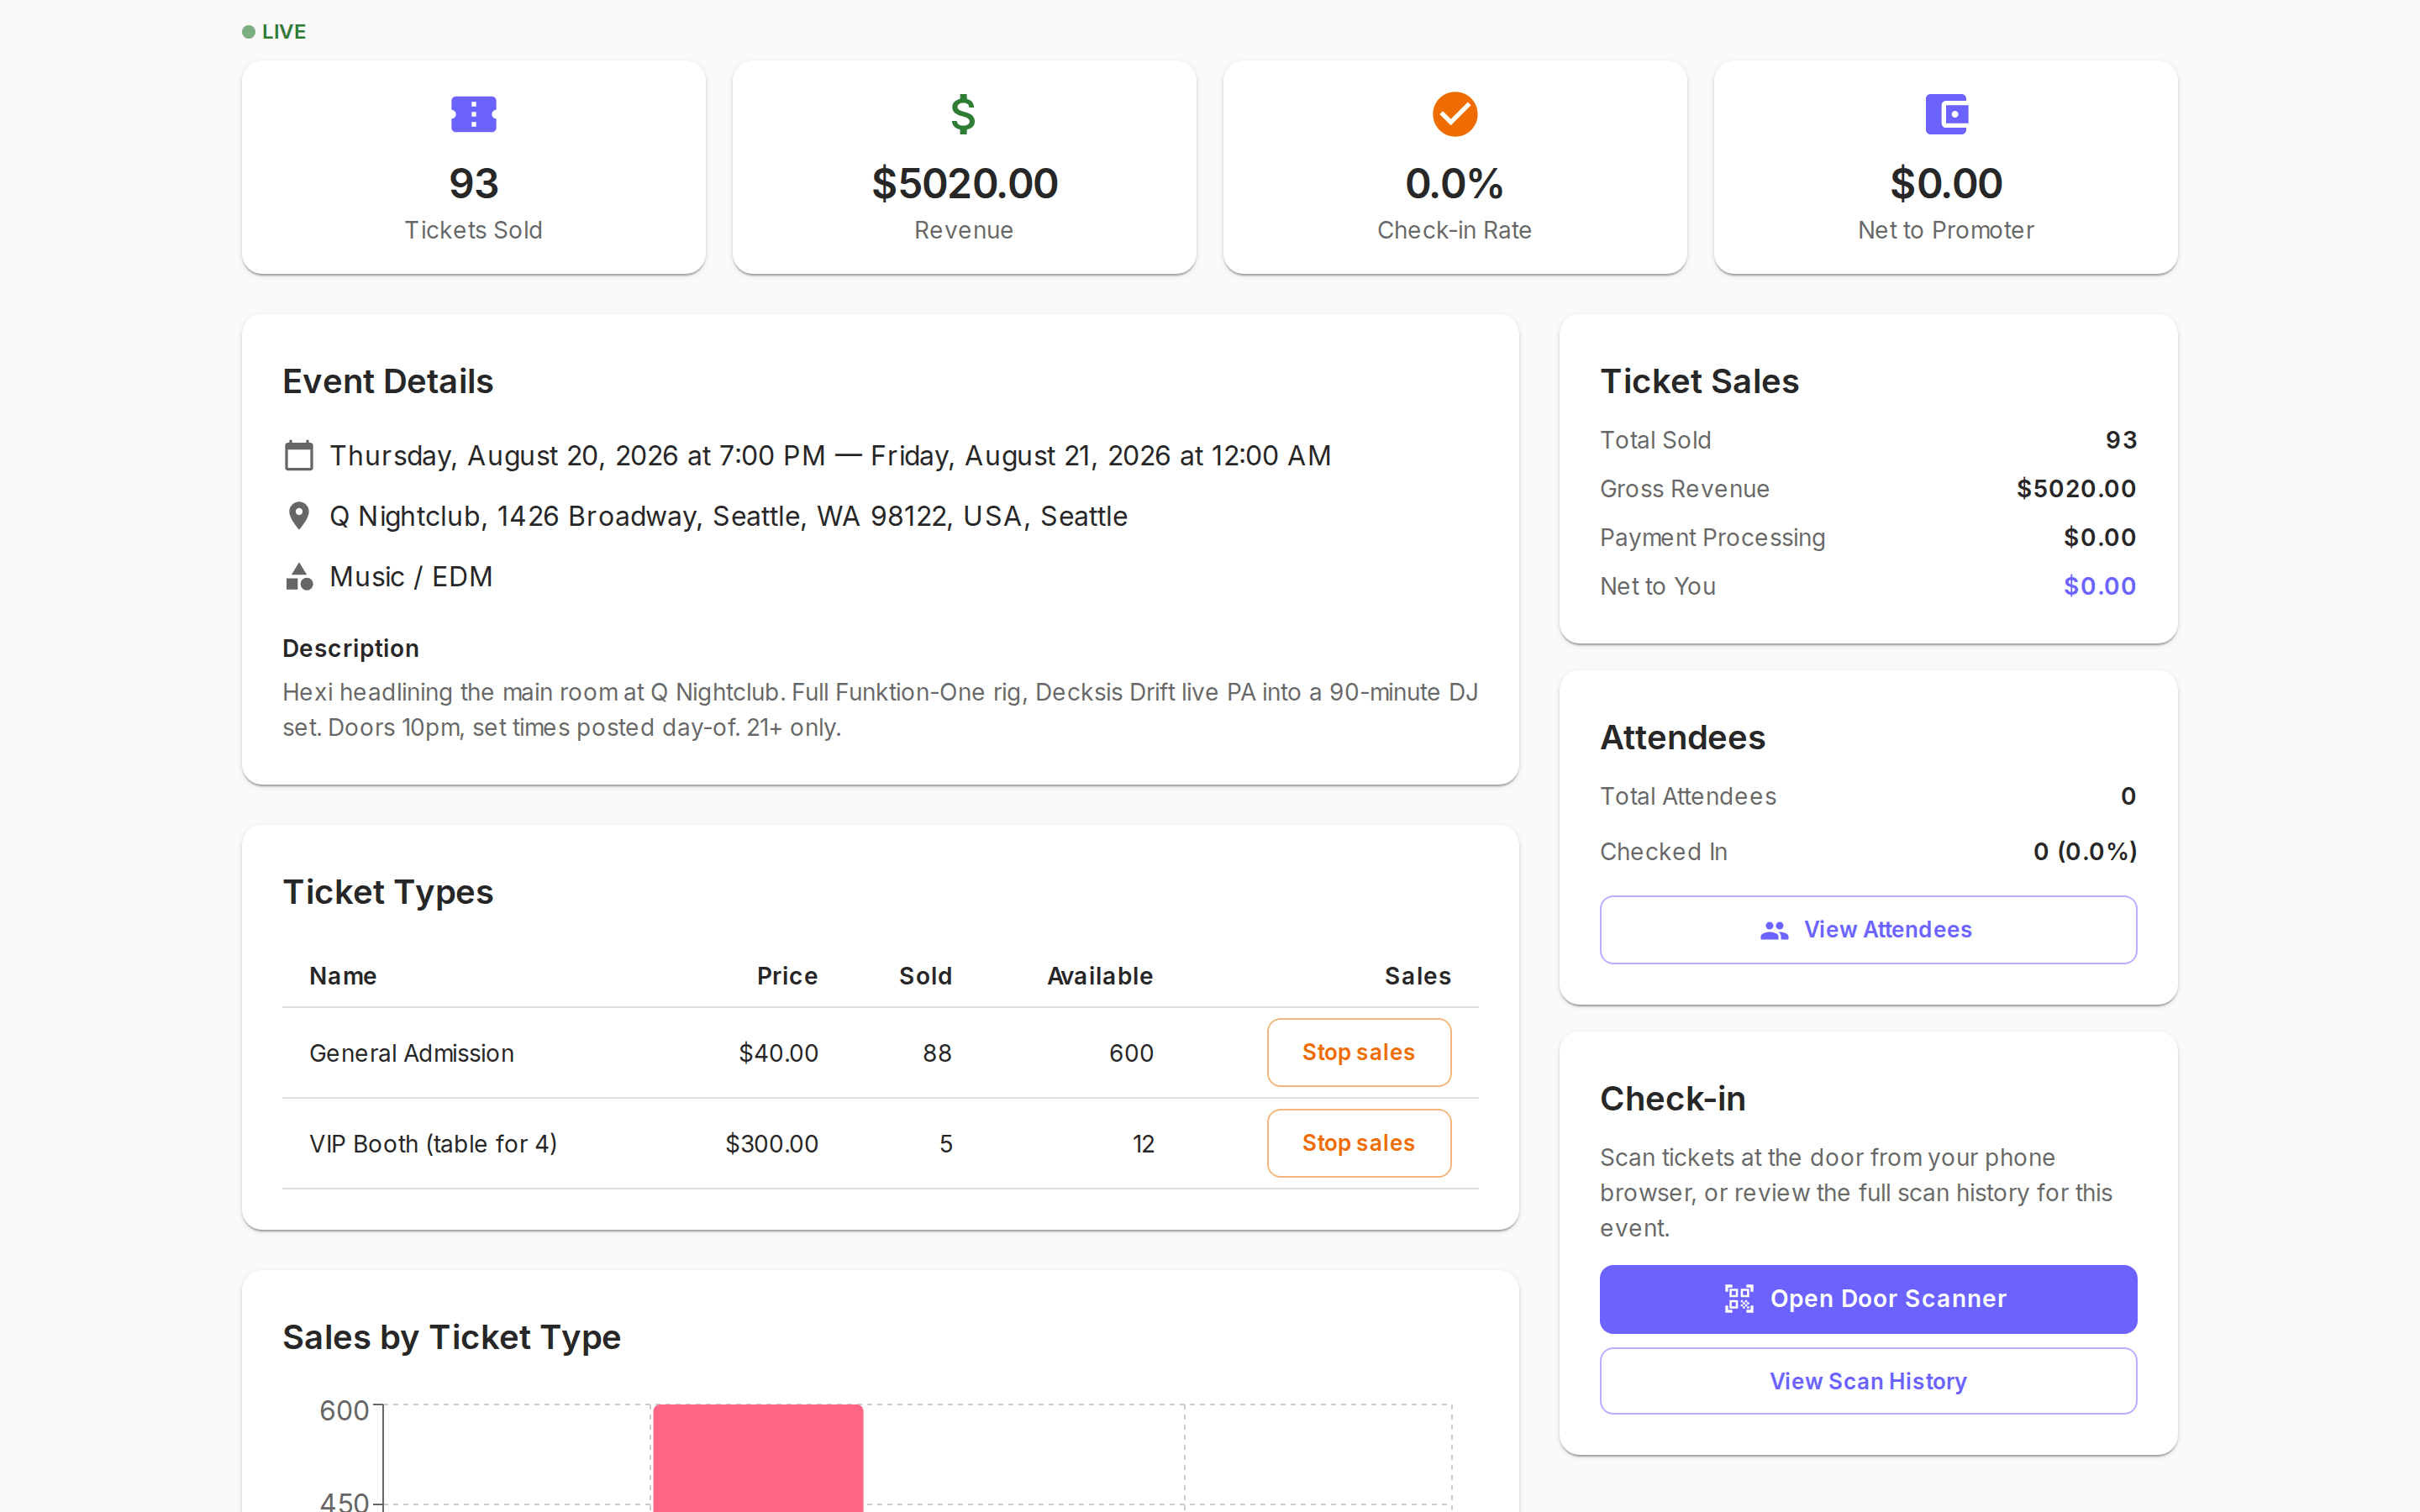Screen dimensions: 2420x1512
Task: Click the green dollar Revenue icon
Action: (963, 114)
